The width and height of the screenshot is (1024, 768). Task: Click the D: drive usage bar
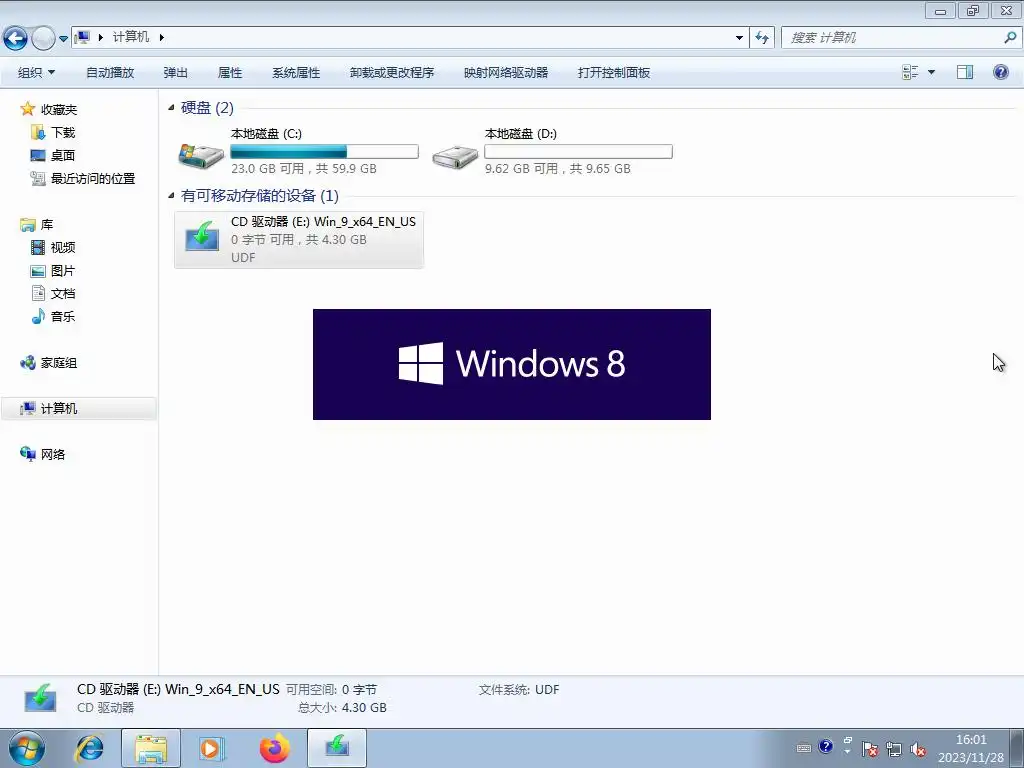(578, 152)
